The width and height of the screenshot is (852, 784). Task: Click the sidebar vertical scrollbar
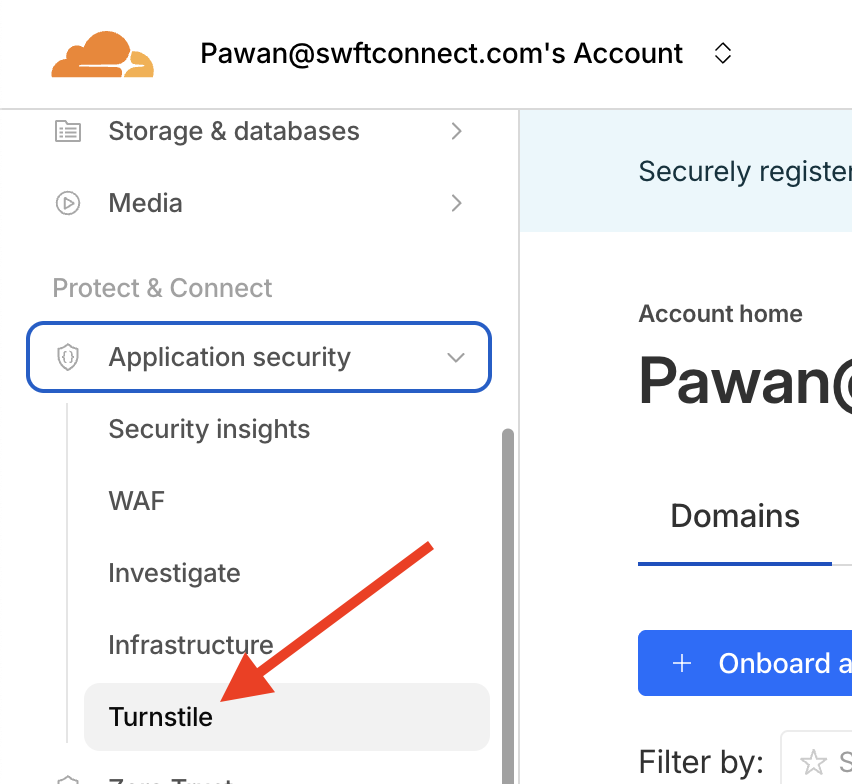point(508,600)
